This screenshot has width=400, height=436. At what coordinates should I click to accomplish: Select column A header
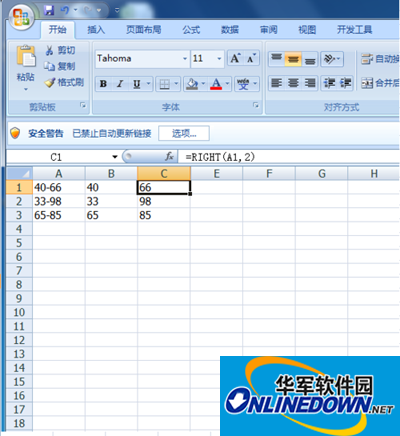[x=59, y=173]
